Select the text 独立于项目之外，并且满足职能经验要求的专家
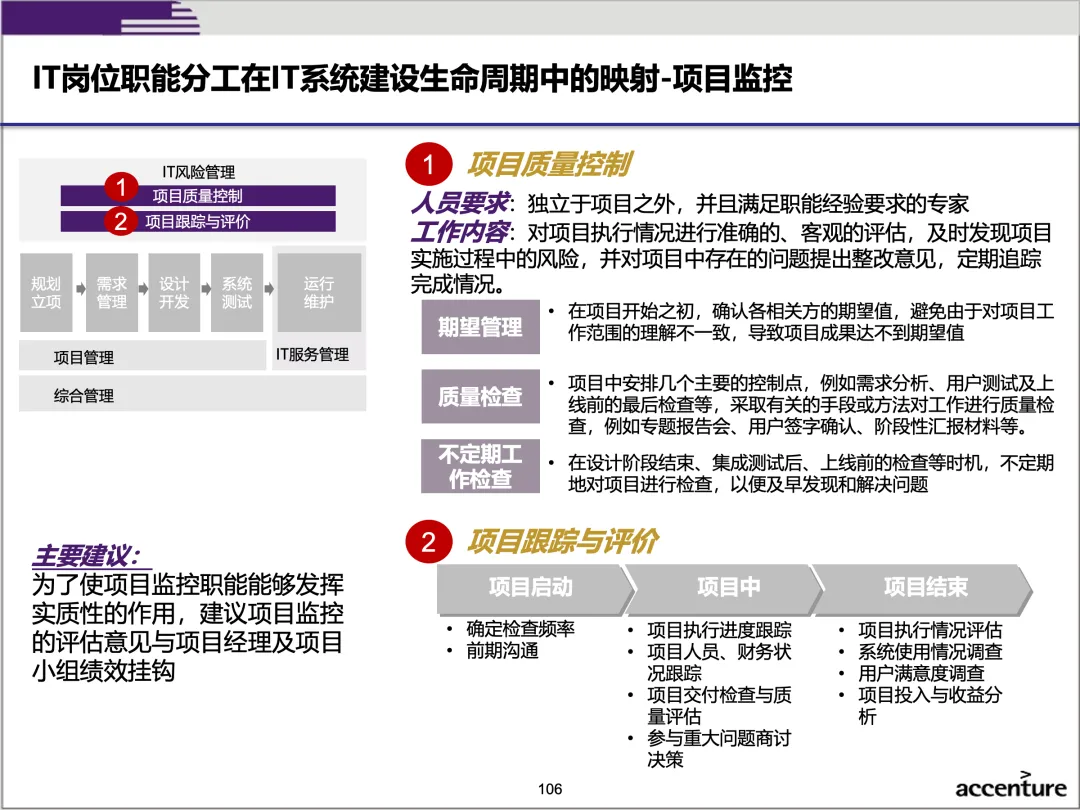This screenshot has height=810, width=1080. pyautogui.click(x=748, y=204)
